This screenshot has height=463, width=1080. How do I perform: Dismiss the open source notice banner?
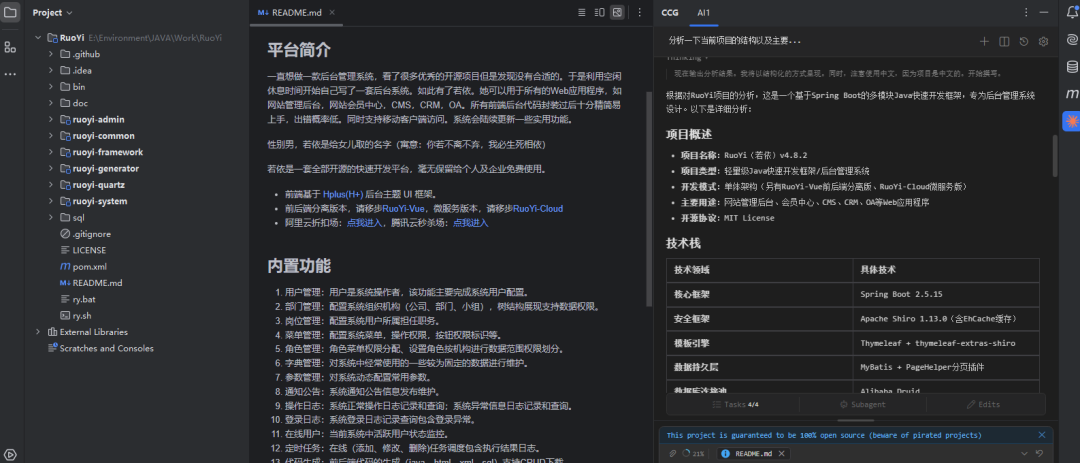[1041, 435]
